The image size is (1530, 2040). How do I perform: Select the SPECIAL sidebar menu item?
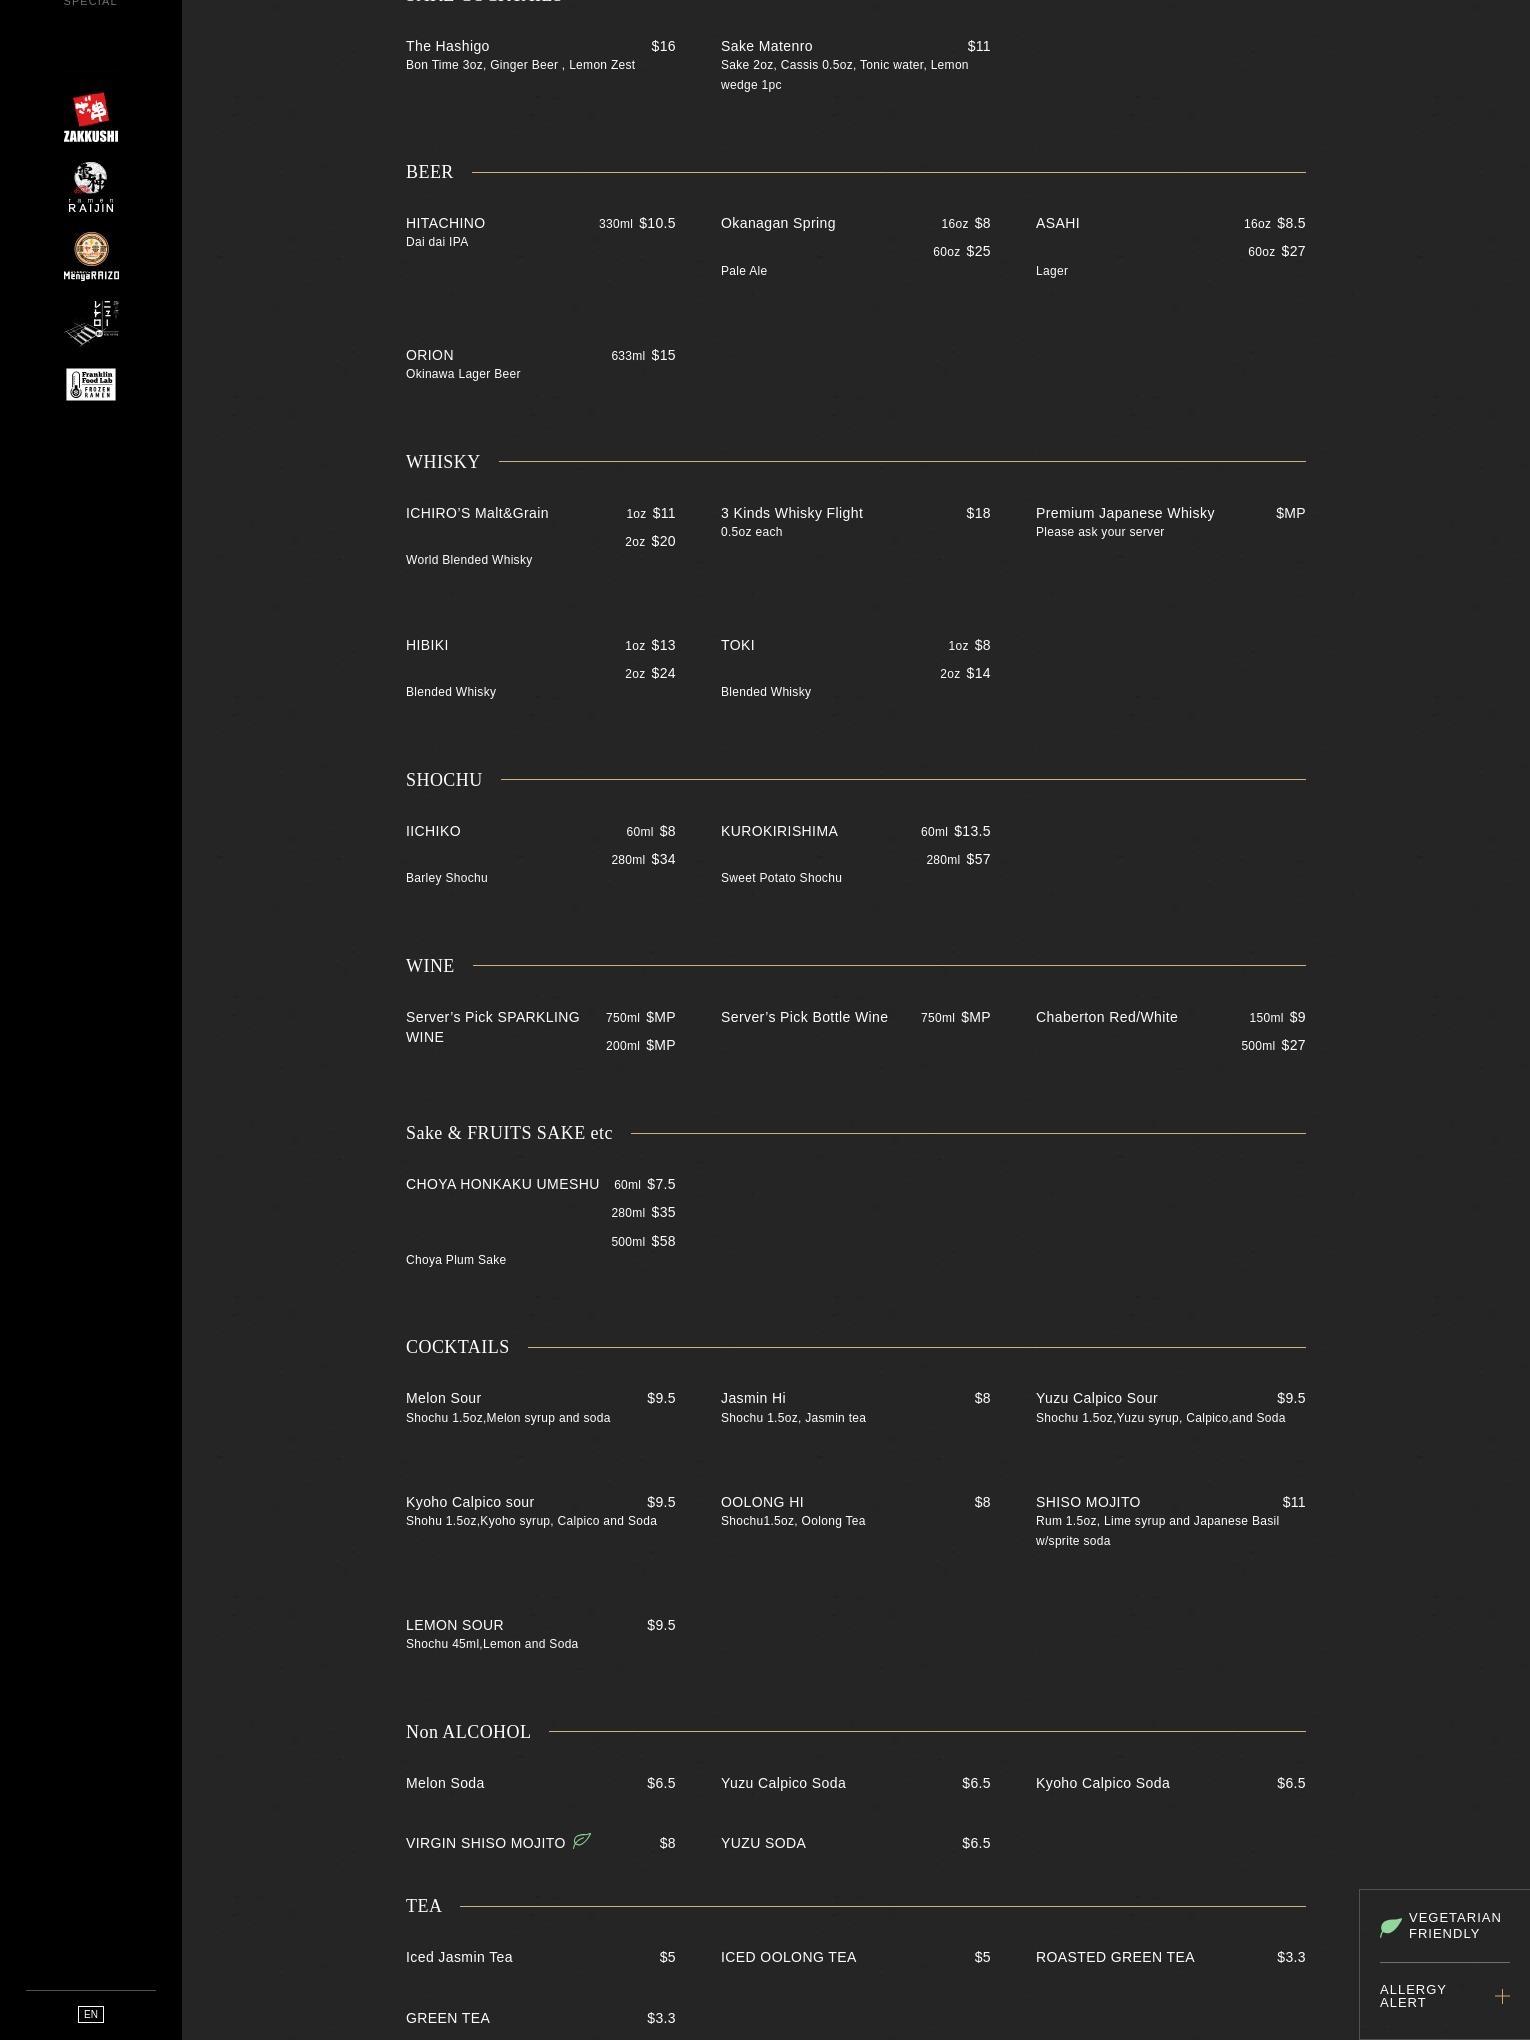click(91, 3)
